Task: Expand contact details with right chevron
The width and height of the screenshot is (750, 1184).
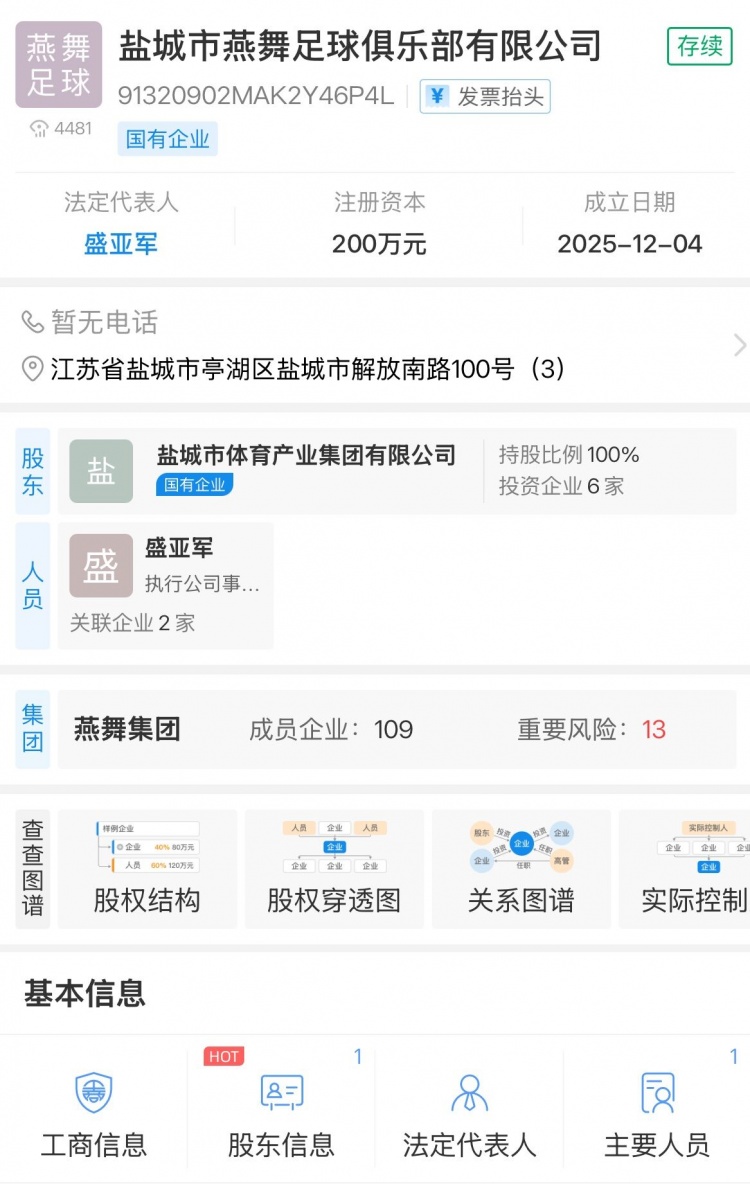Action: (x=739, y=345)
